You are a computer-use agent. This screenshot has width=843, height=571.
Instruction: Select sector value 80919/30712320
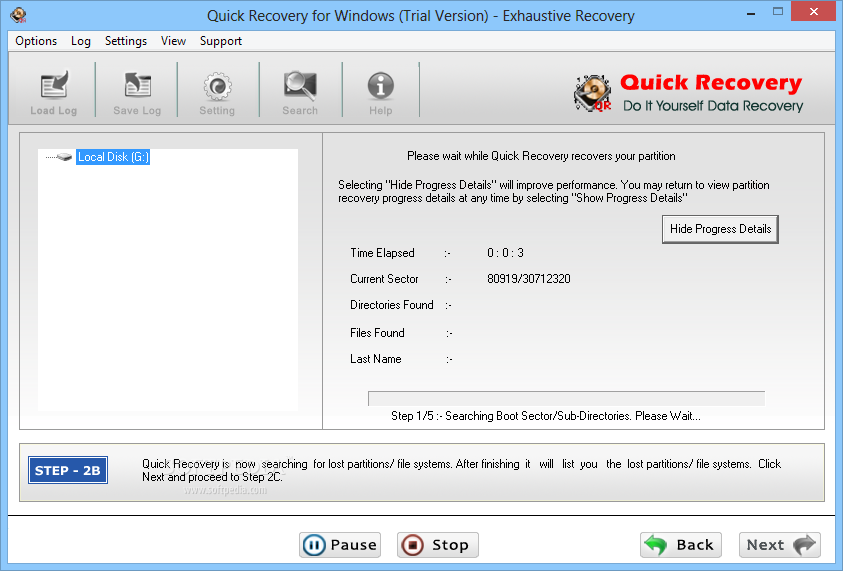point(528,279)
